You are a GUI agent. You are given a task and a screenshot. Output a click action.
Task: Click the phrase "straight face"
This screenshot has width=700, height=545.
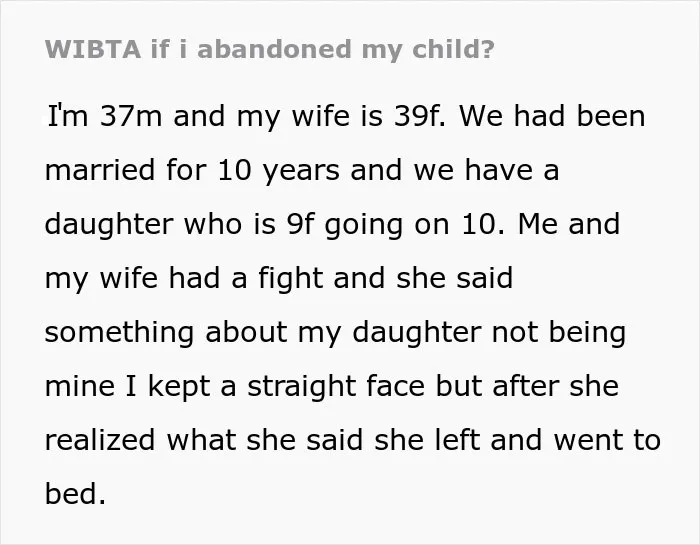point(336,387)
